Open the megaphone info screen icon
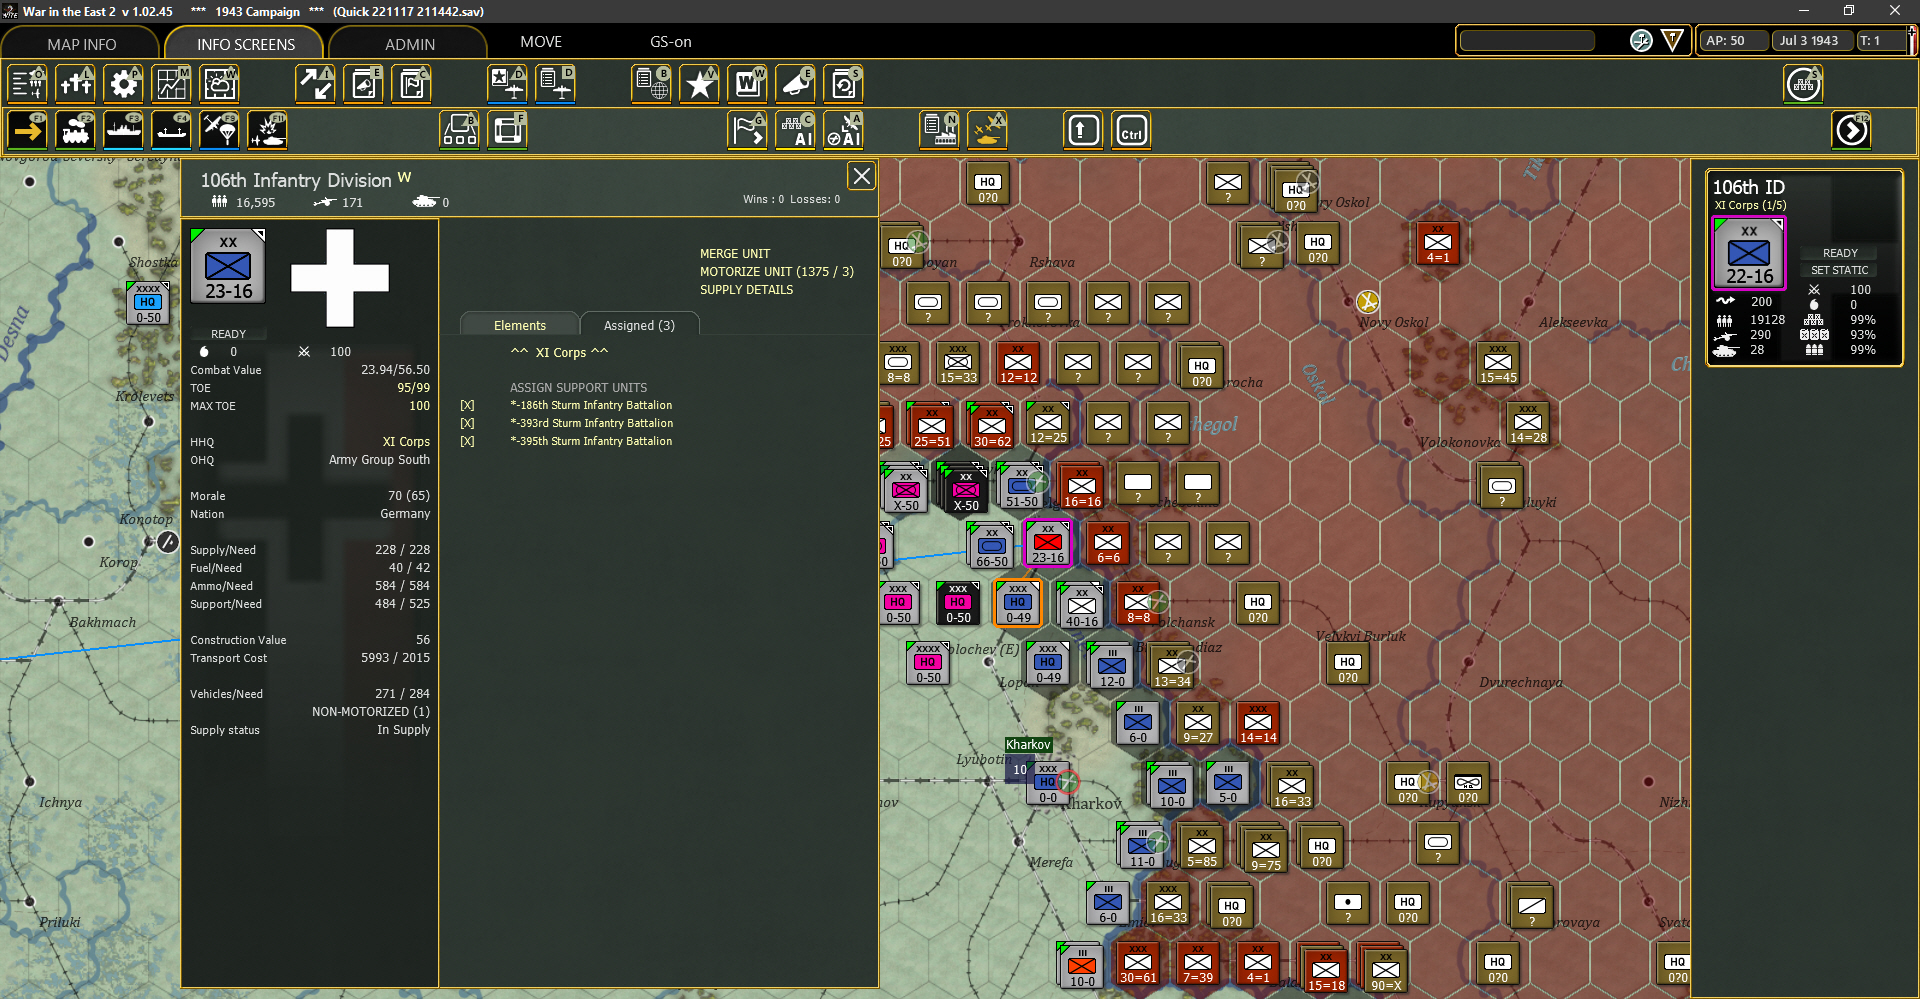The width and height of the screenshot is (1920, 999). pyautogui.click(x=796, y=84)
